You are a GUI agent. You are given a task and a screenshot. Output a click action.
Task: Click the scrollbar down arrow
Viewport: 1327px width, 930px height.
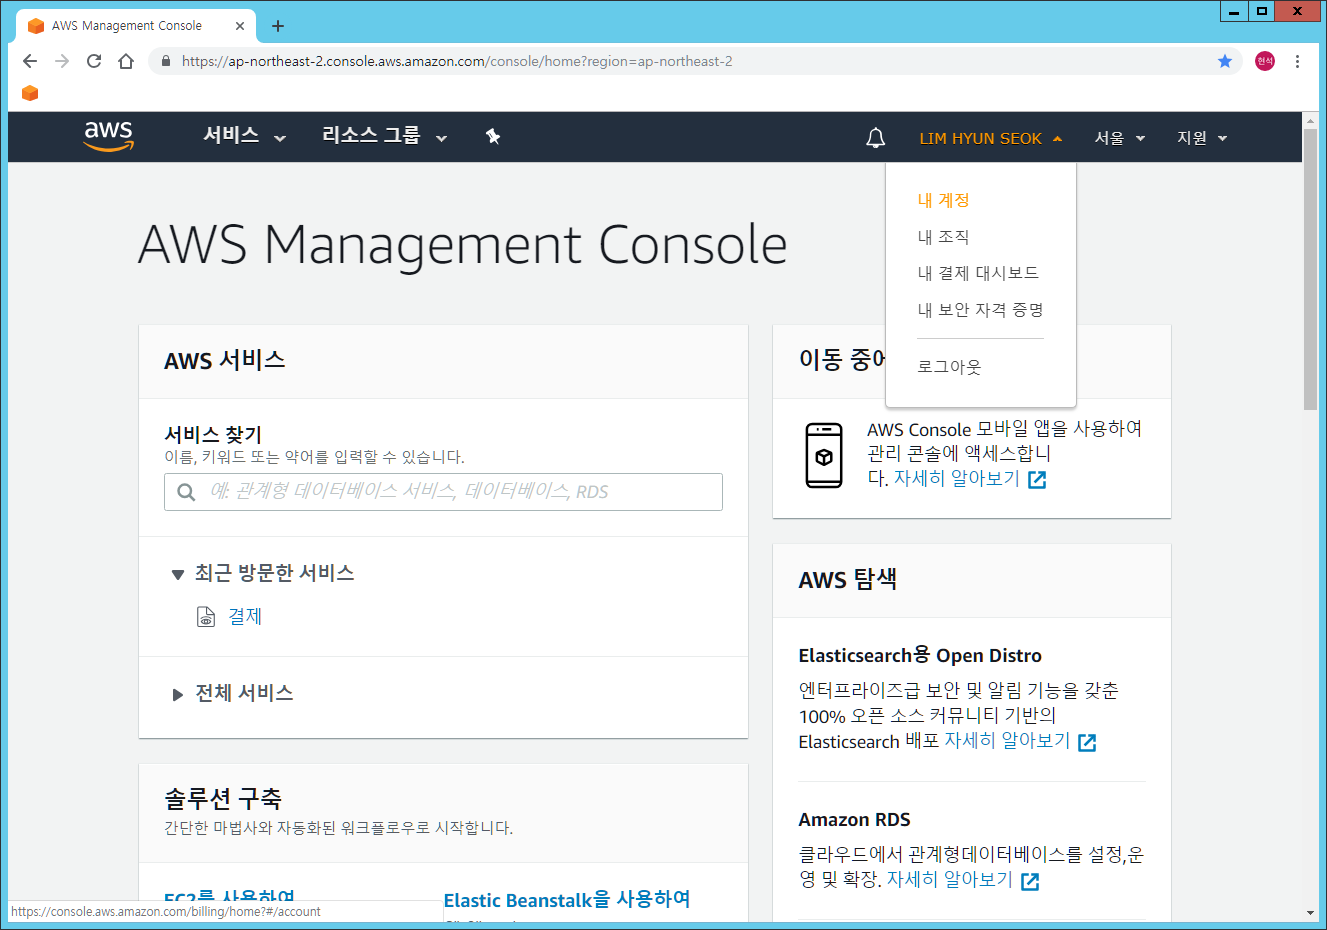(x=1310, y=913)
